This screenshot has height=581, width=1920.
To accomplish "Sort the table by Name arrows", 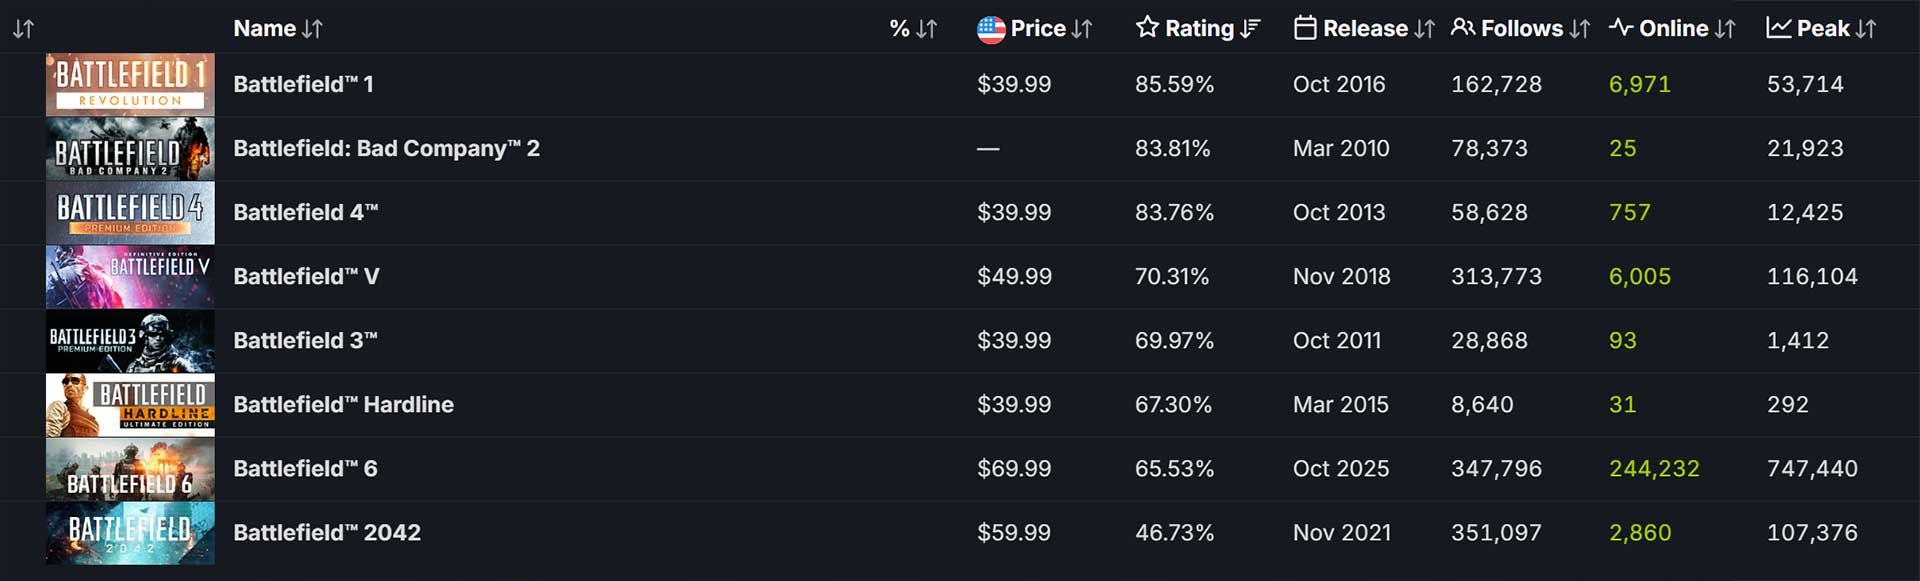I will [312, 29].
